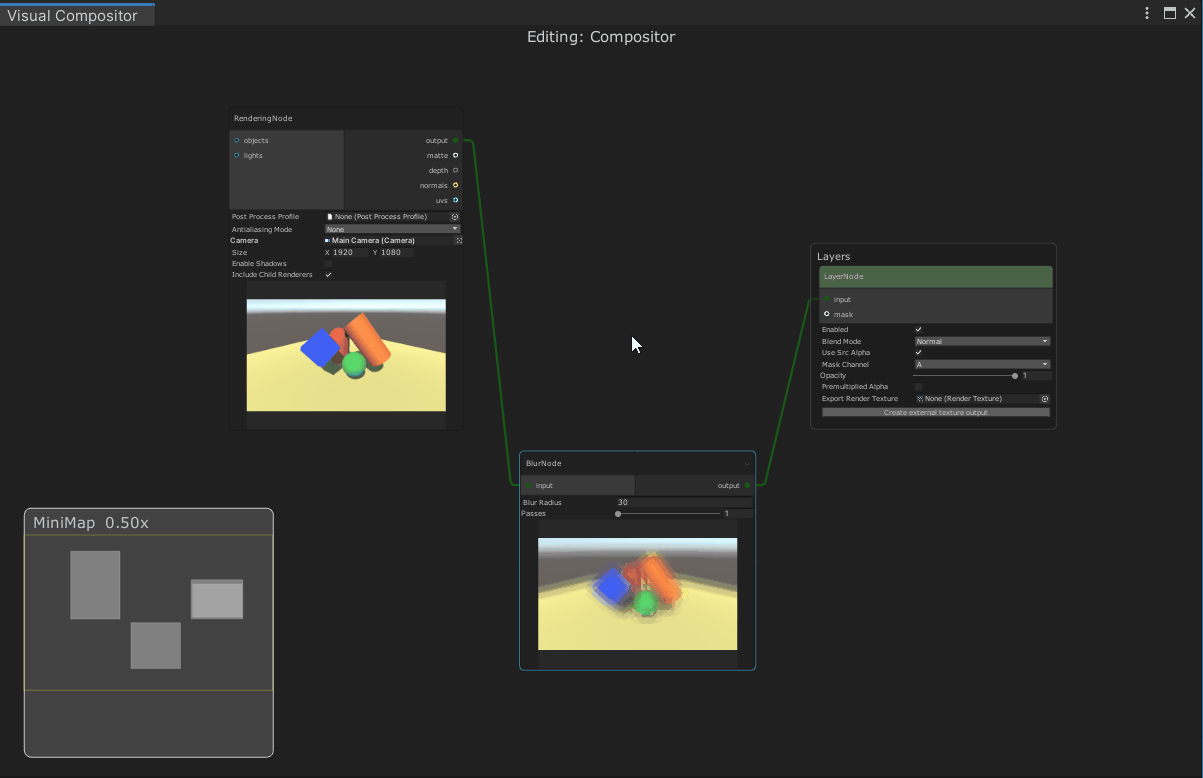The height and width of the screenshot is (778, 1203).
Task: Toggle the Premultiplied Alpha checkbox
Action: pos(919,387)
